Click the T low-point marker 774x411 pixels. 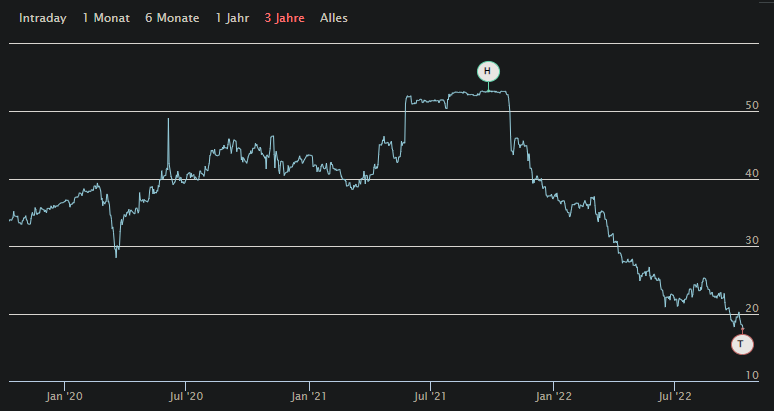point(742,344)
